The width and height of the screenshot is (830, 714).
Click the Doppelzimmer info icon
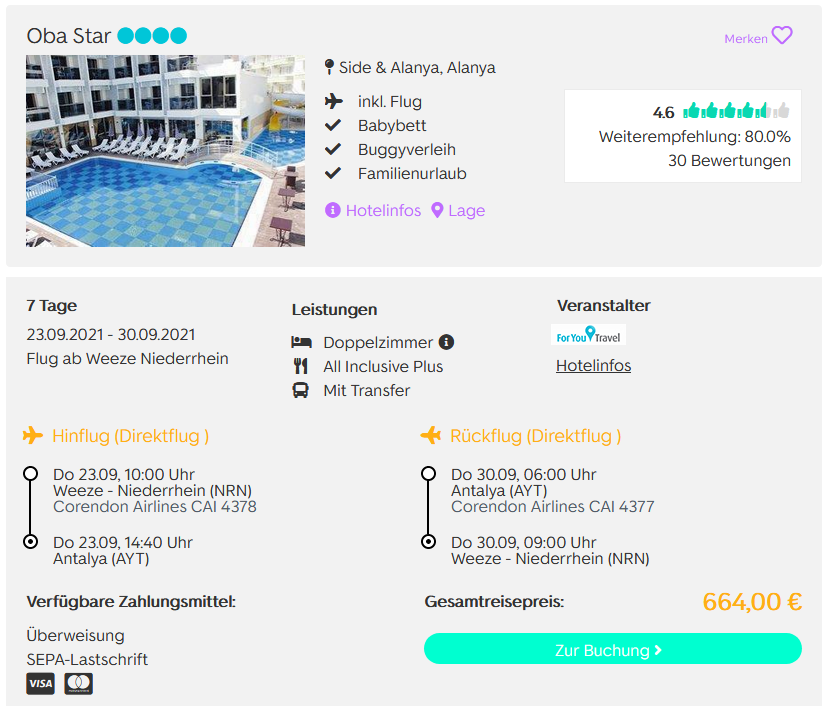click(446, 342)
